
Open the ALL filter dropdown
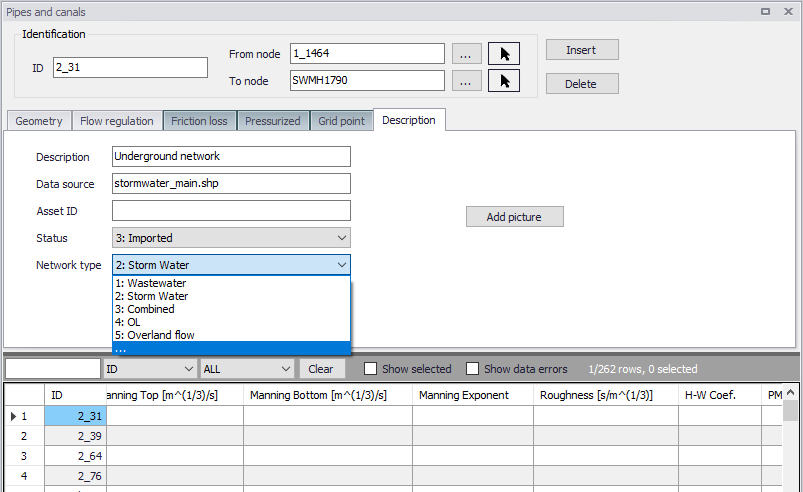[247, 369]
